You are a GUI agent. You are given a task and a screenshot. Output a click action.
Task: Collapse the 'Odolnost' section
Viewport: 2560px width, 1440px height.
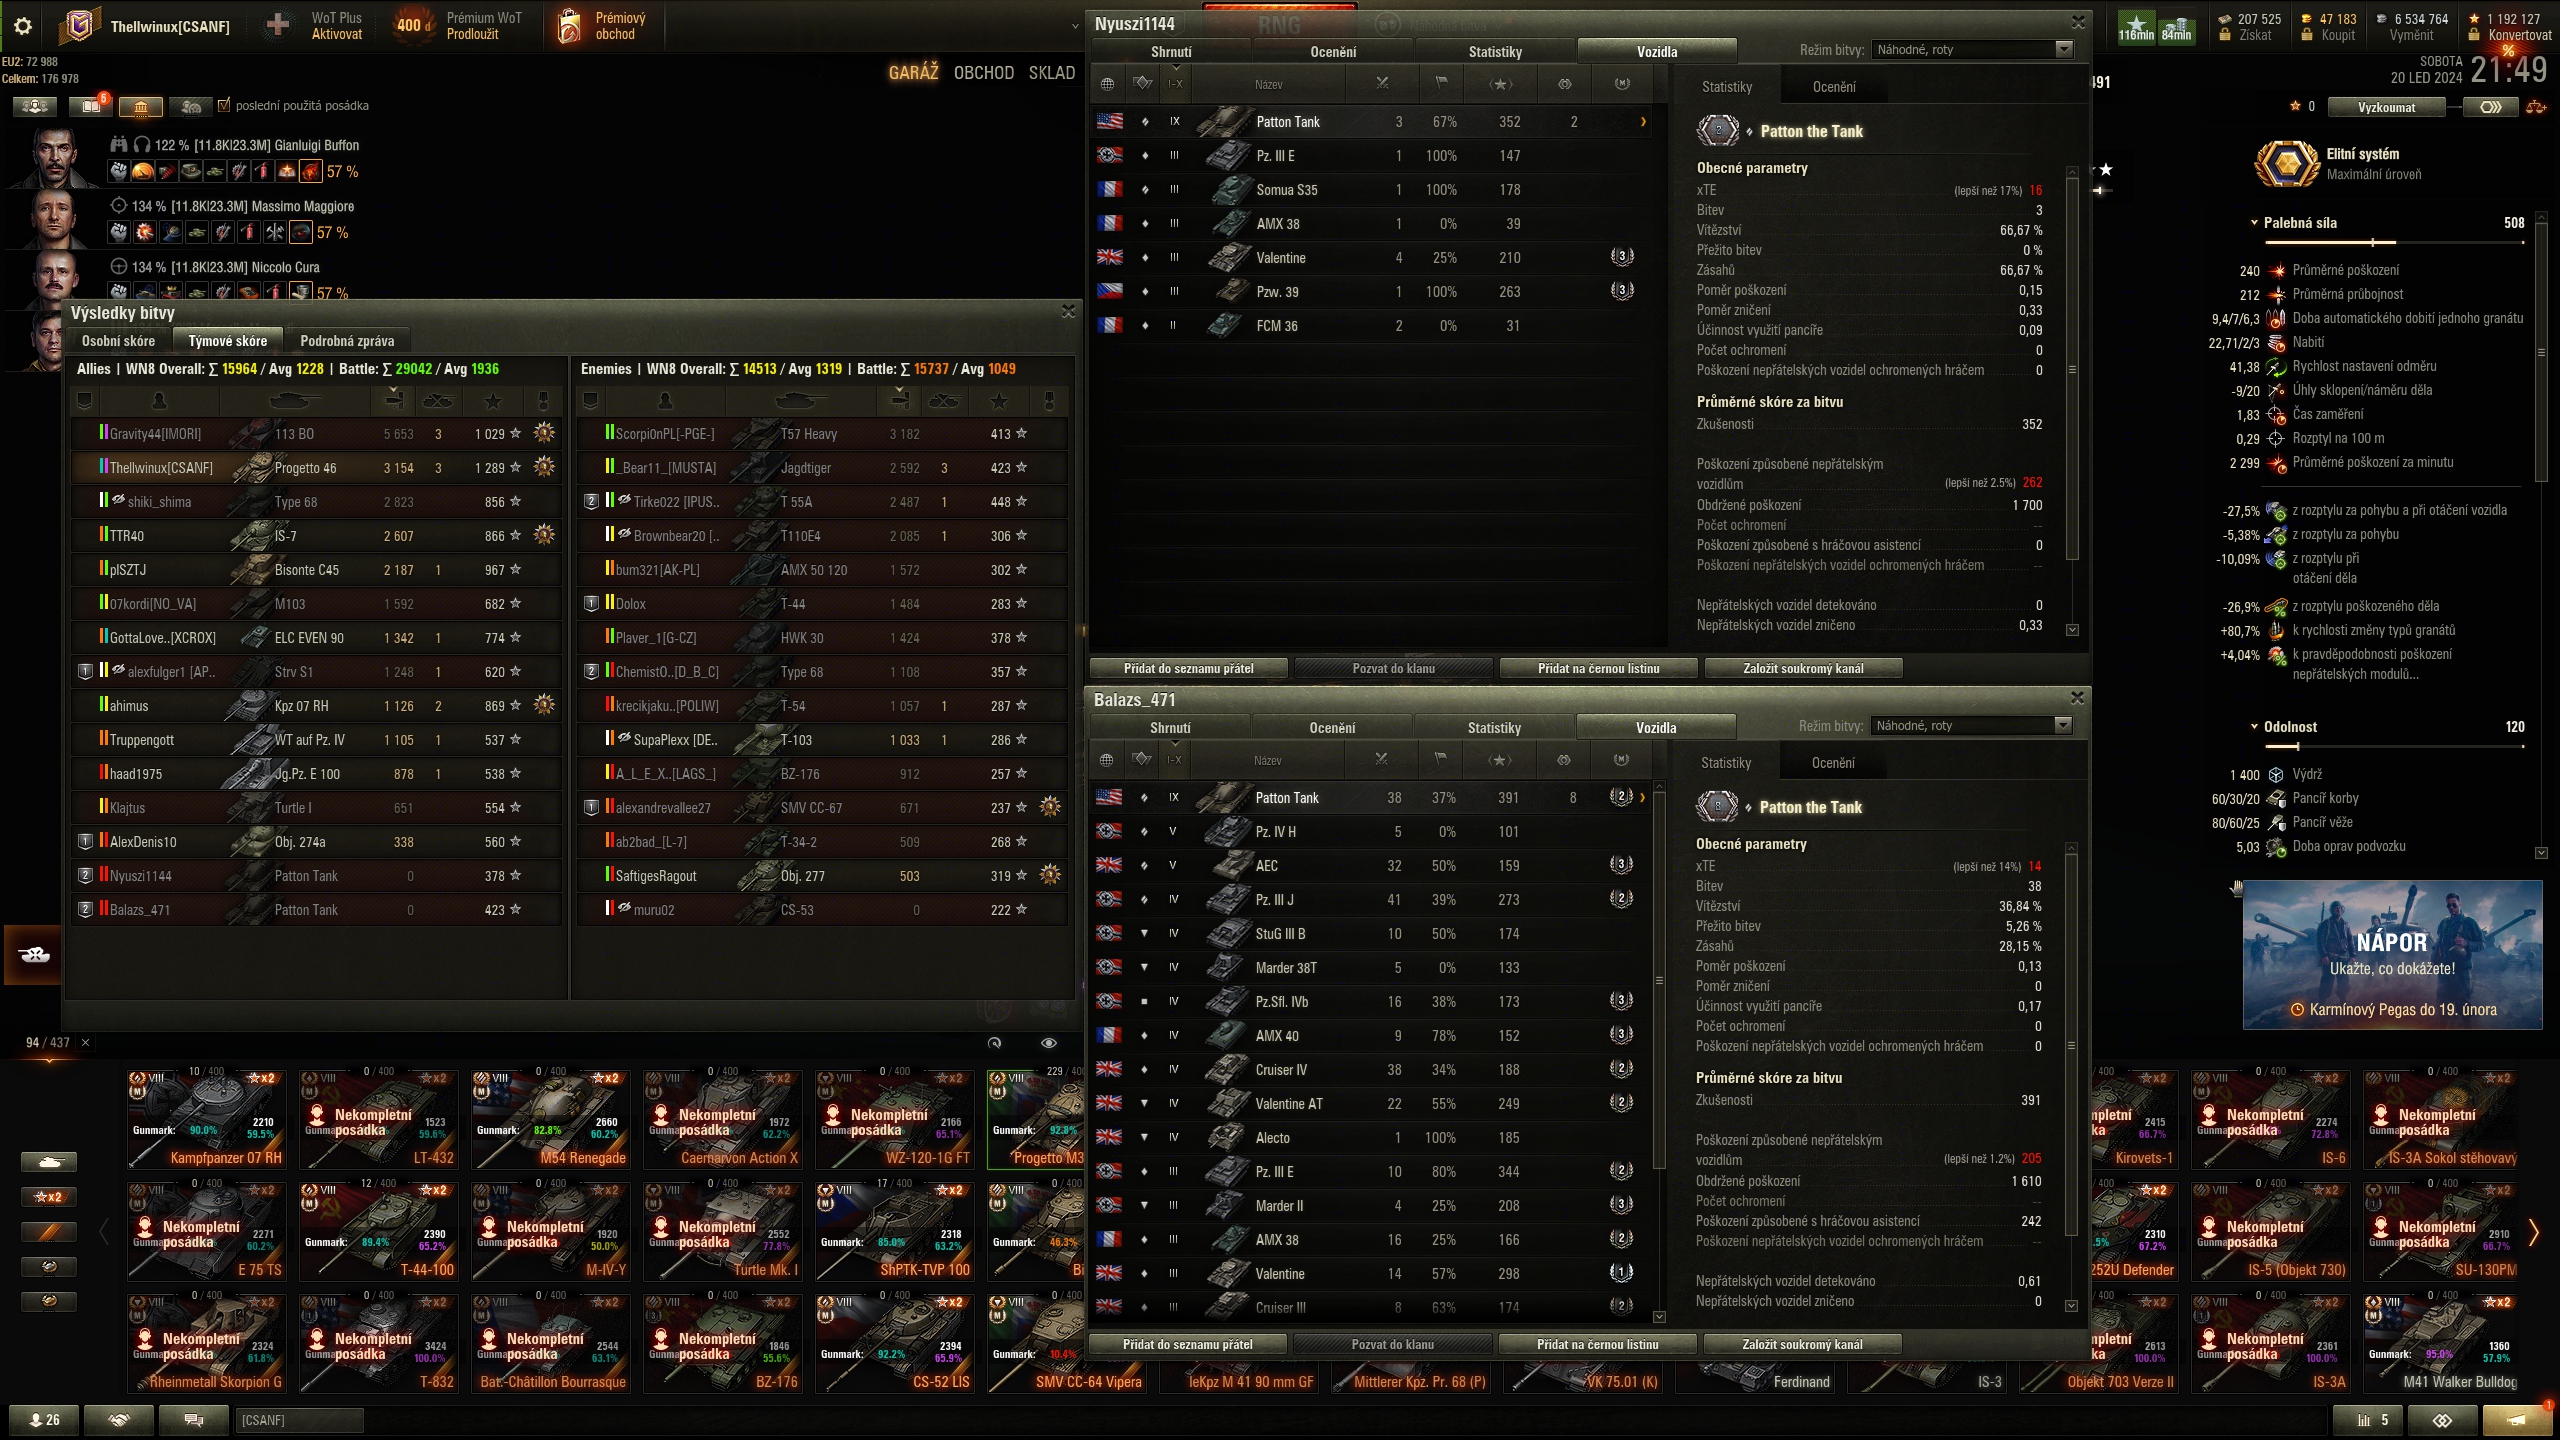click(2254, 727)
